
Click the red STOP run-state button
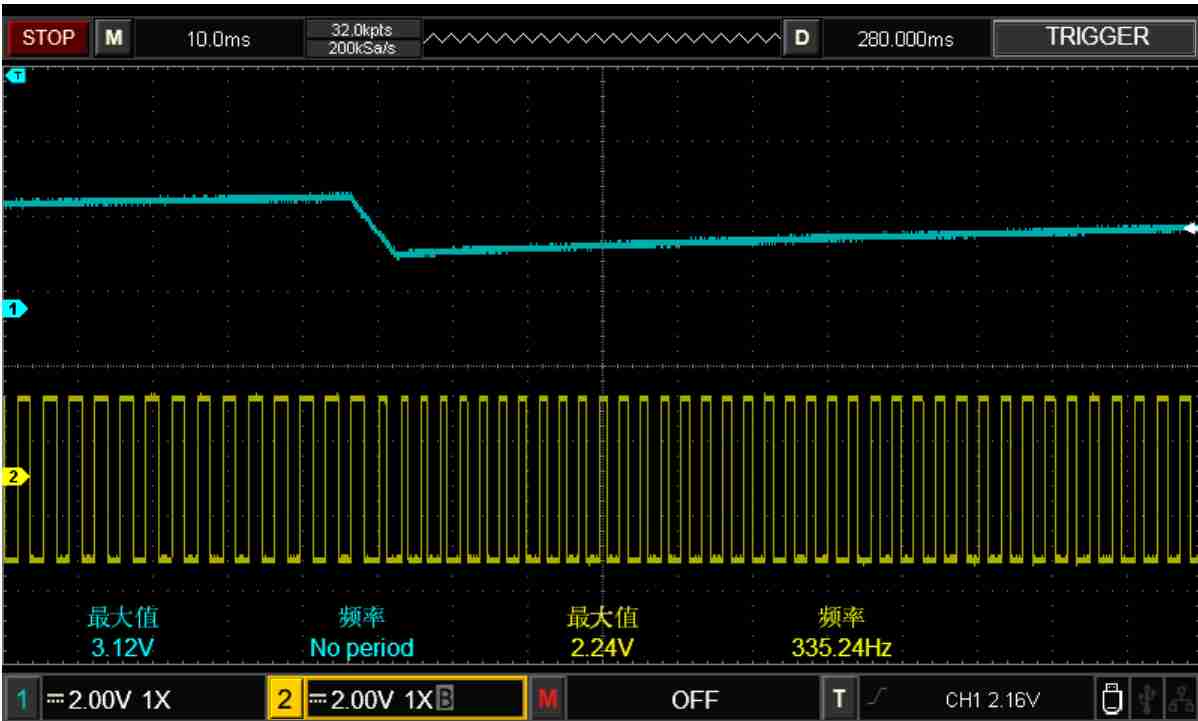(x=47, y=38)
